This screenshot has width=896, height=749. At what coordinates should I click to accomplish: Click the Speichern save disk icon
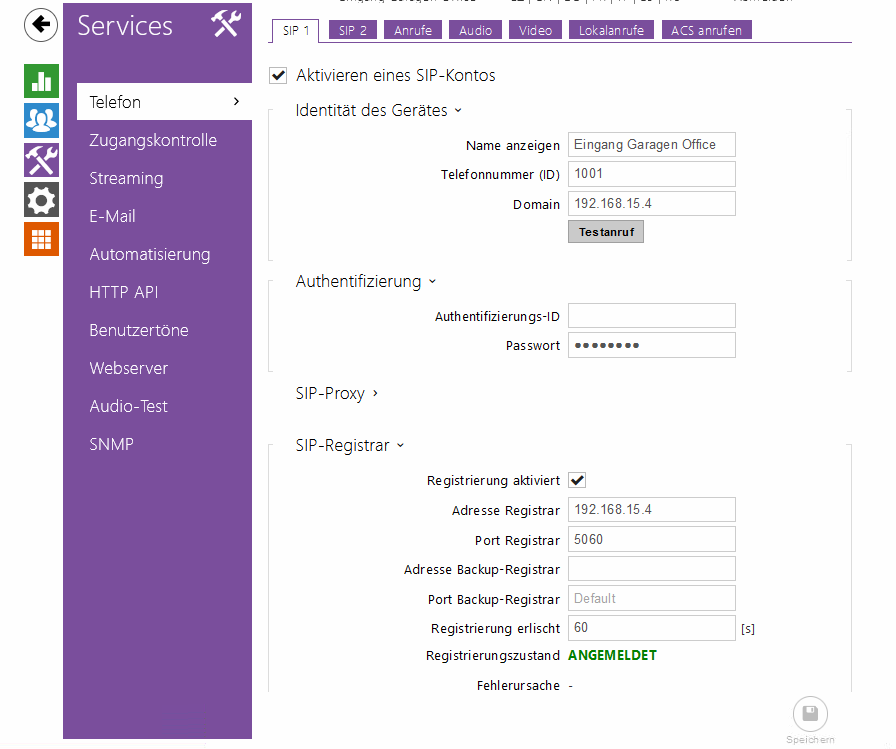[810, 714]
